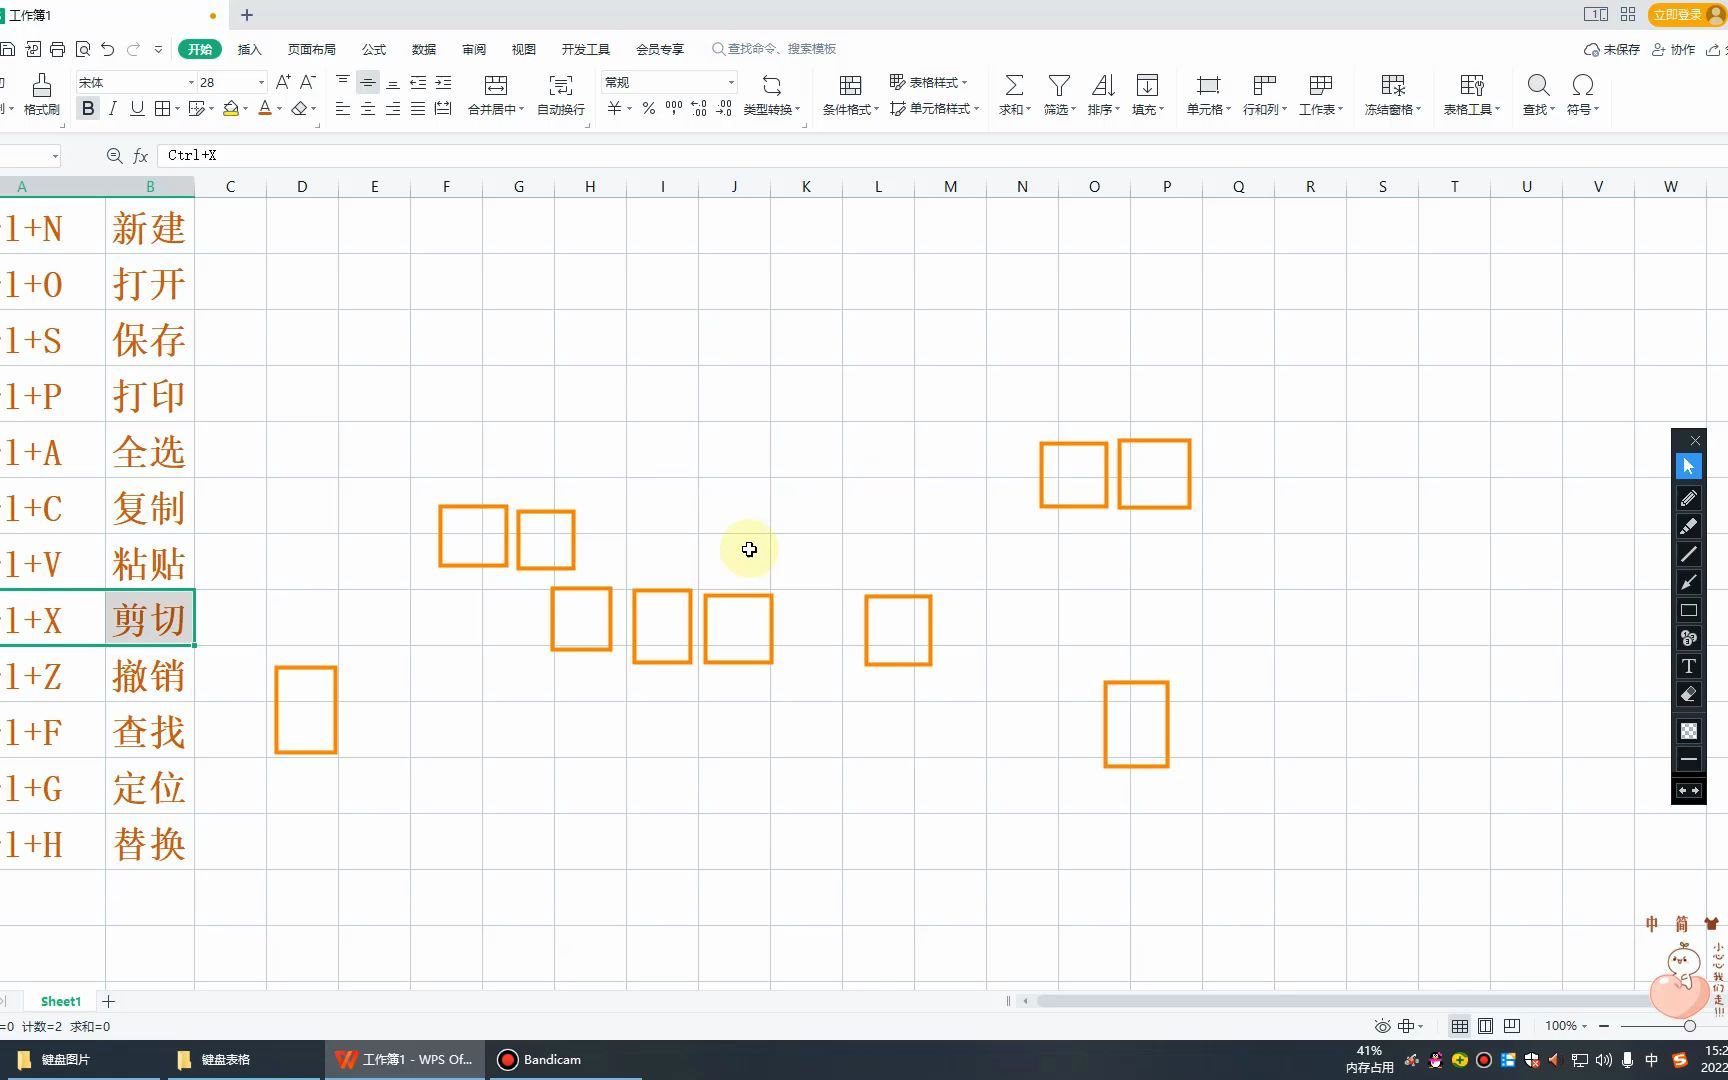This screenshot has width=1728, height=1080.
Task: Toggle italic formatting
Action: click(113, 108)
